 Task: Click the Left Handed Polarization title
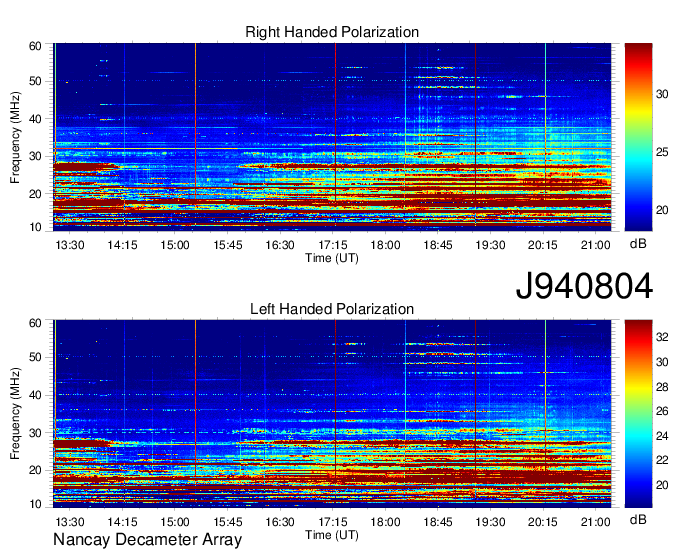pos(332,309)
